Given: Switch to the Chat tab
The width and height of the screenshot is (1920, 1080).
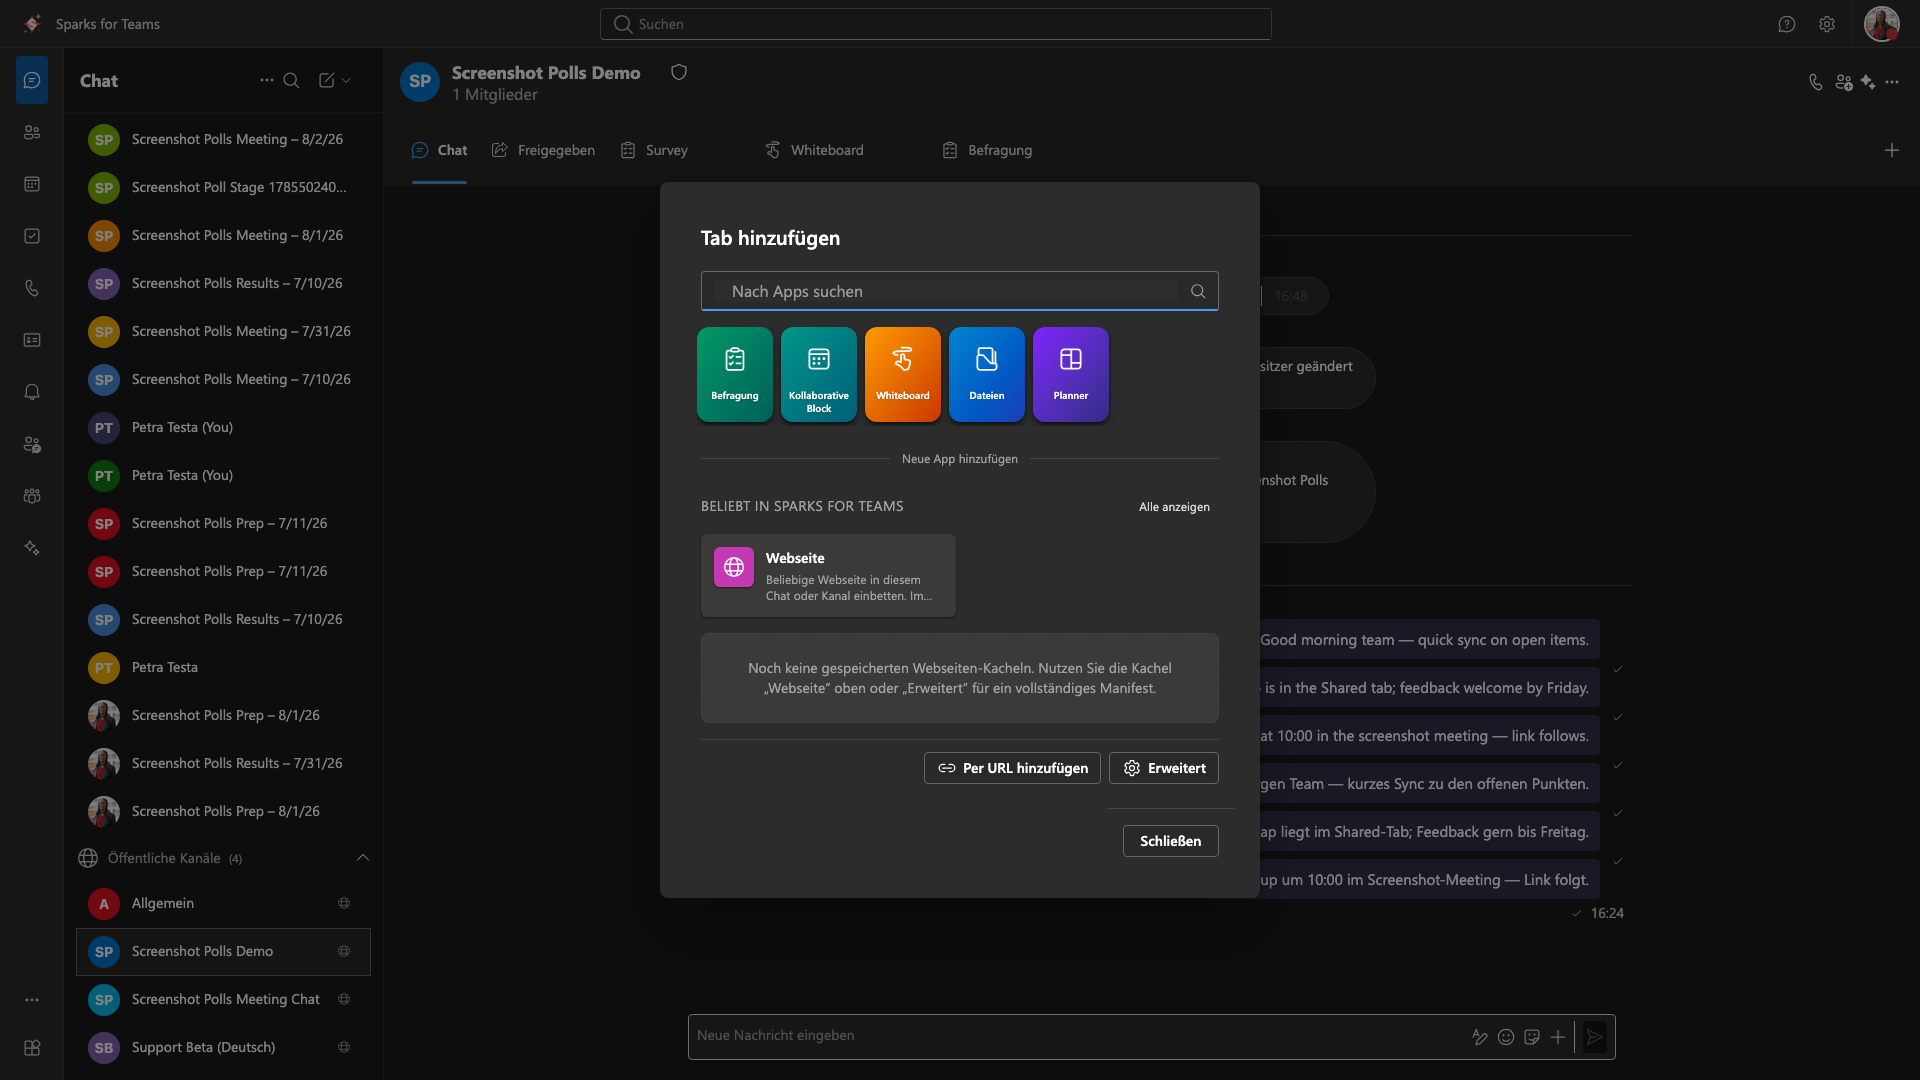Looking at the screenshot, I should [x=440, y=150].
